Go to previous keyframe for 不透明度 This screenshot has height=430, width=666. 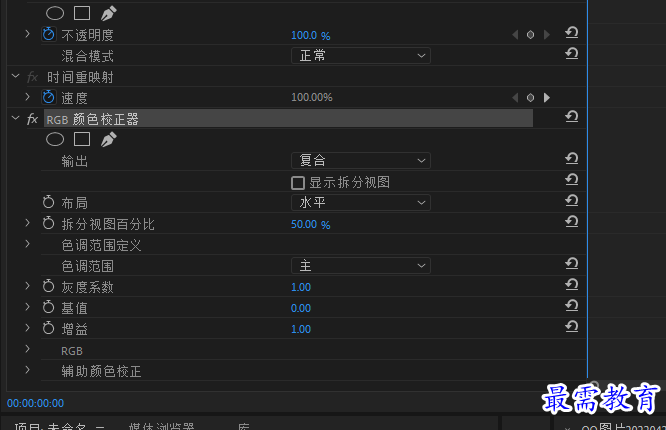coord(515,34)
